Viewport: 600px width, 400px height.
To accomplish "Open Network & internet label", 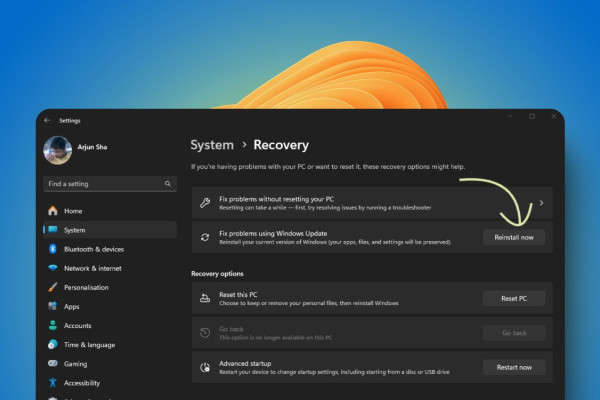I will tap(93, 268).
